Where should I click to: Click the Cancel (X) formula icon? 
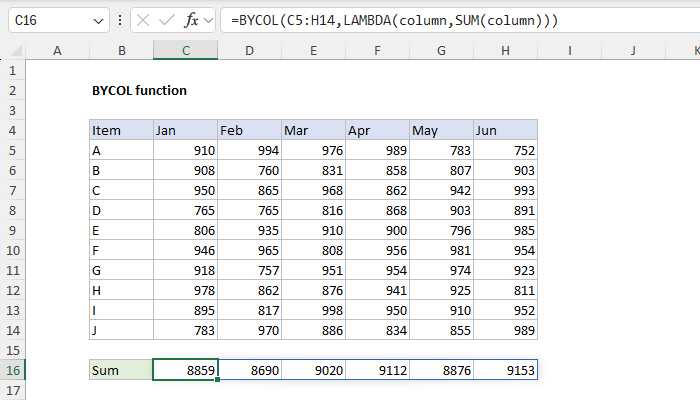point(143,21)
